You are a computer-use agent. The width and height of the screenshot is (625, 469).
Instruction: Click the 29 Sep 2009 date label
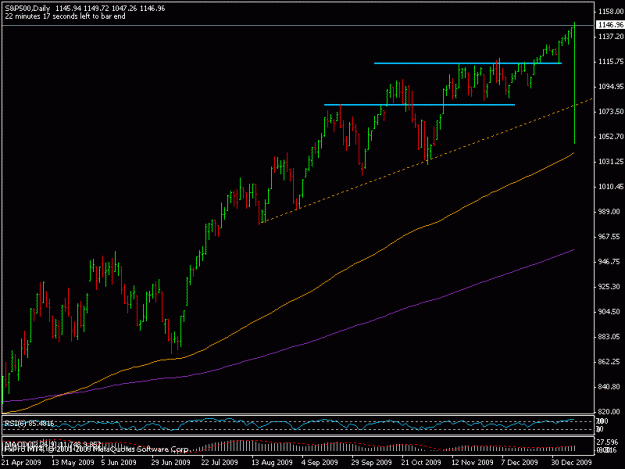click(371, 462)
